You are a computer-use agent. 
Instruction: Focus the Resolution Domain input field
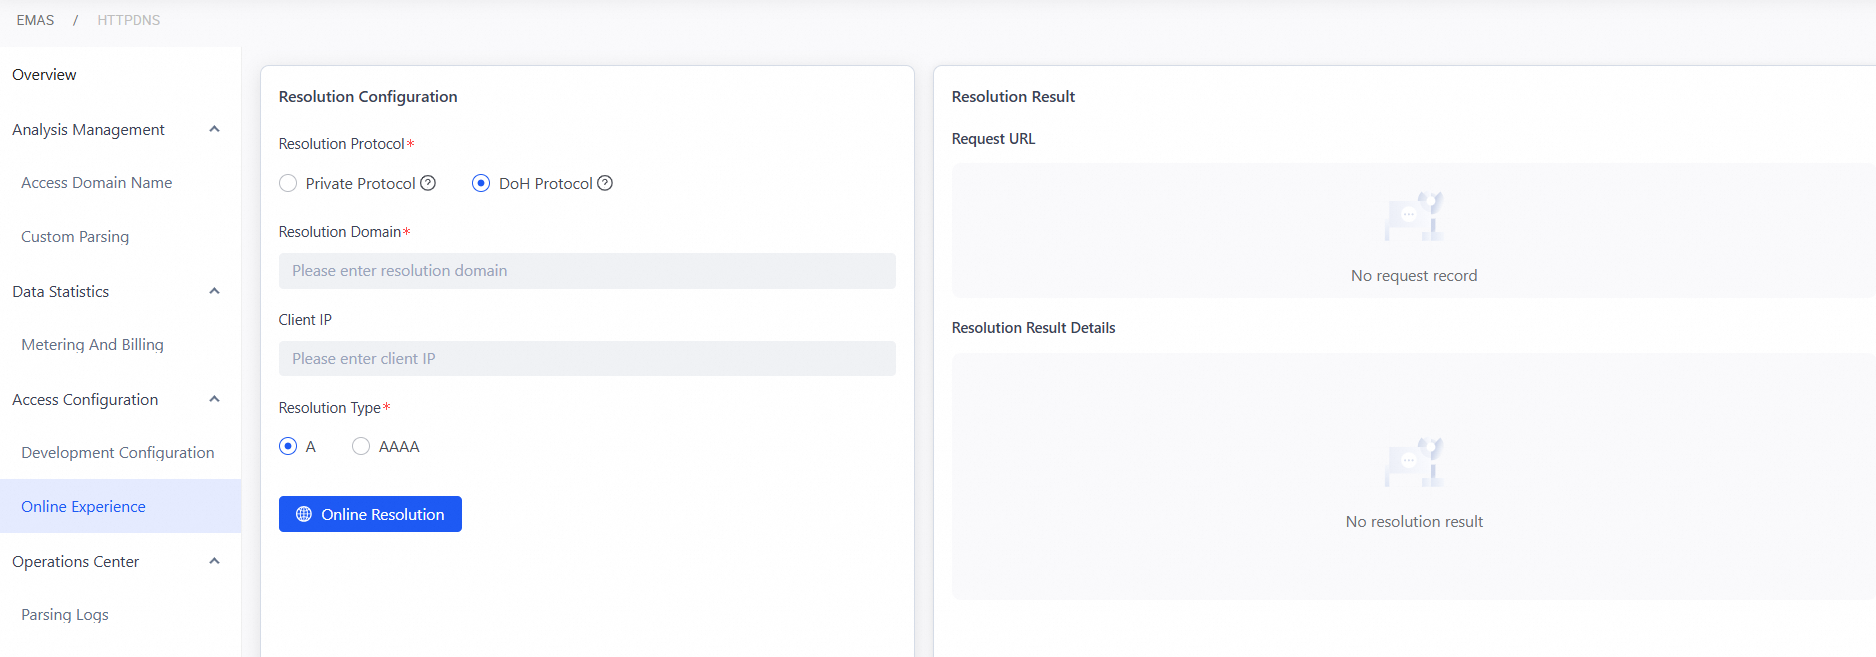point(587,271)
